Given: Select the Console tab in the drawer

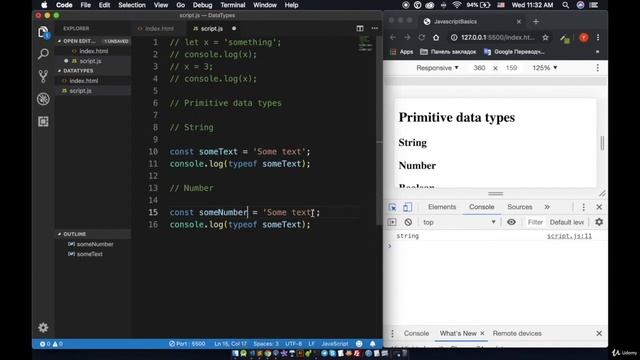Looking at the screenshot, I should [416, 333].
